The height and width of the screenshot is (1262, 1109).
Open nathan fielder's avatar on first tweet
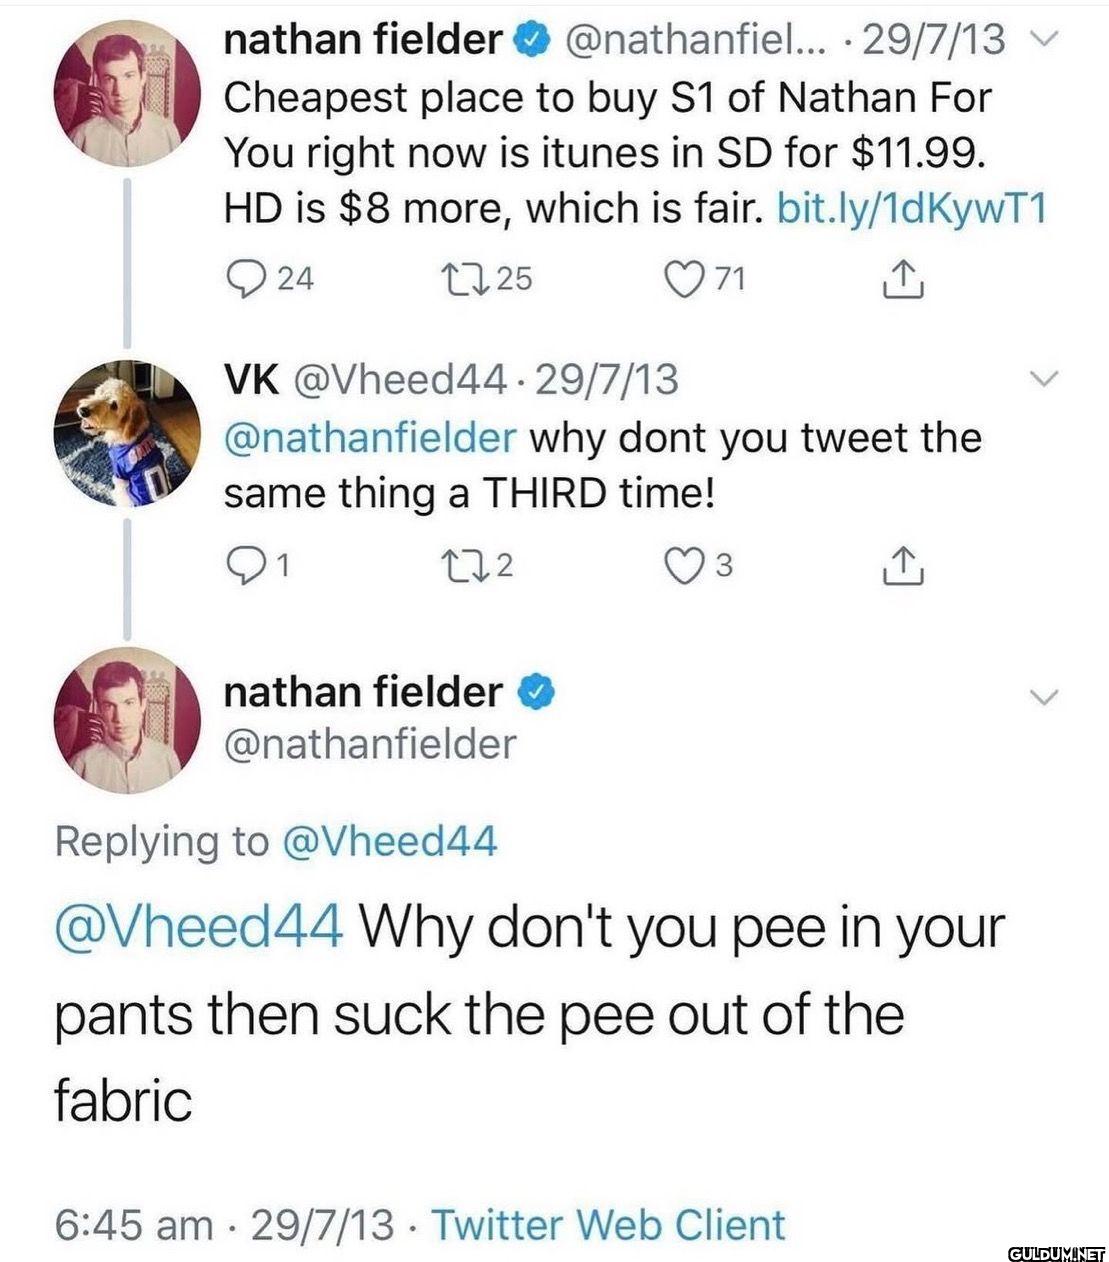127,93
